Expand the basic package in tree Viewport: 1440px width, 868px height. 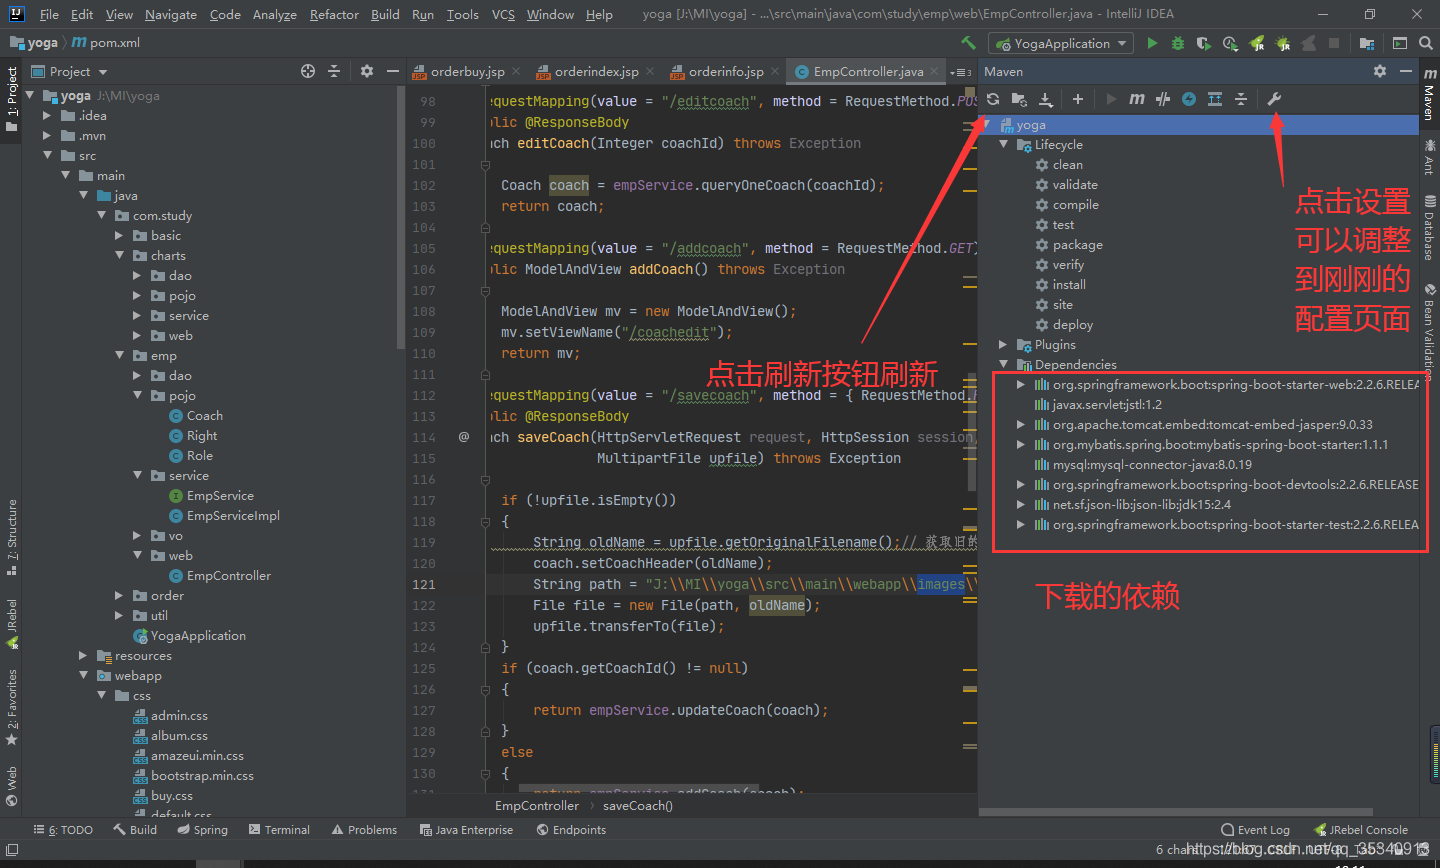point(119,236)
